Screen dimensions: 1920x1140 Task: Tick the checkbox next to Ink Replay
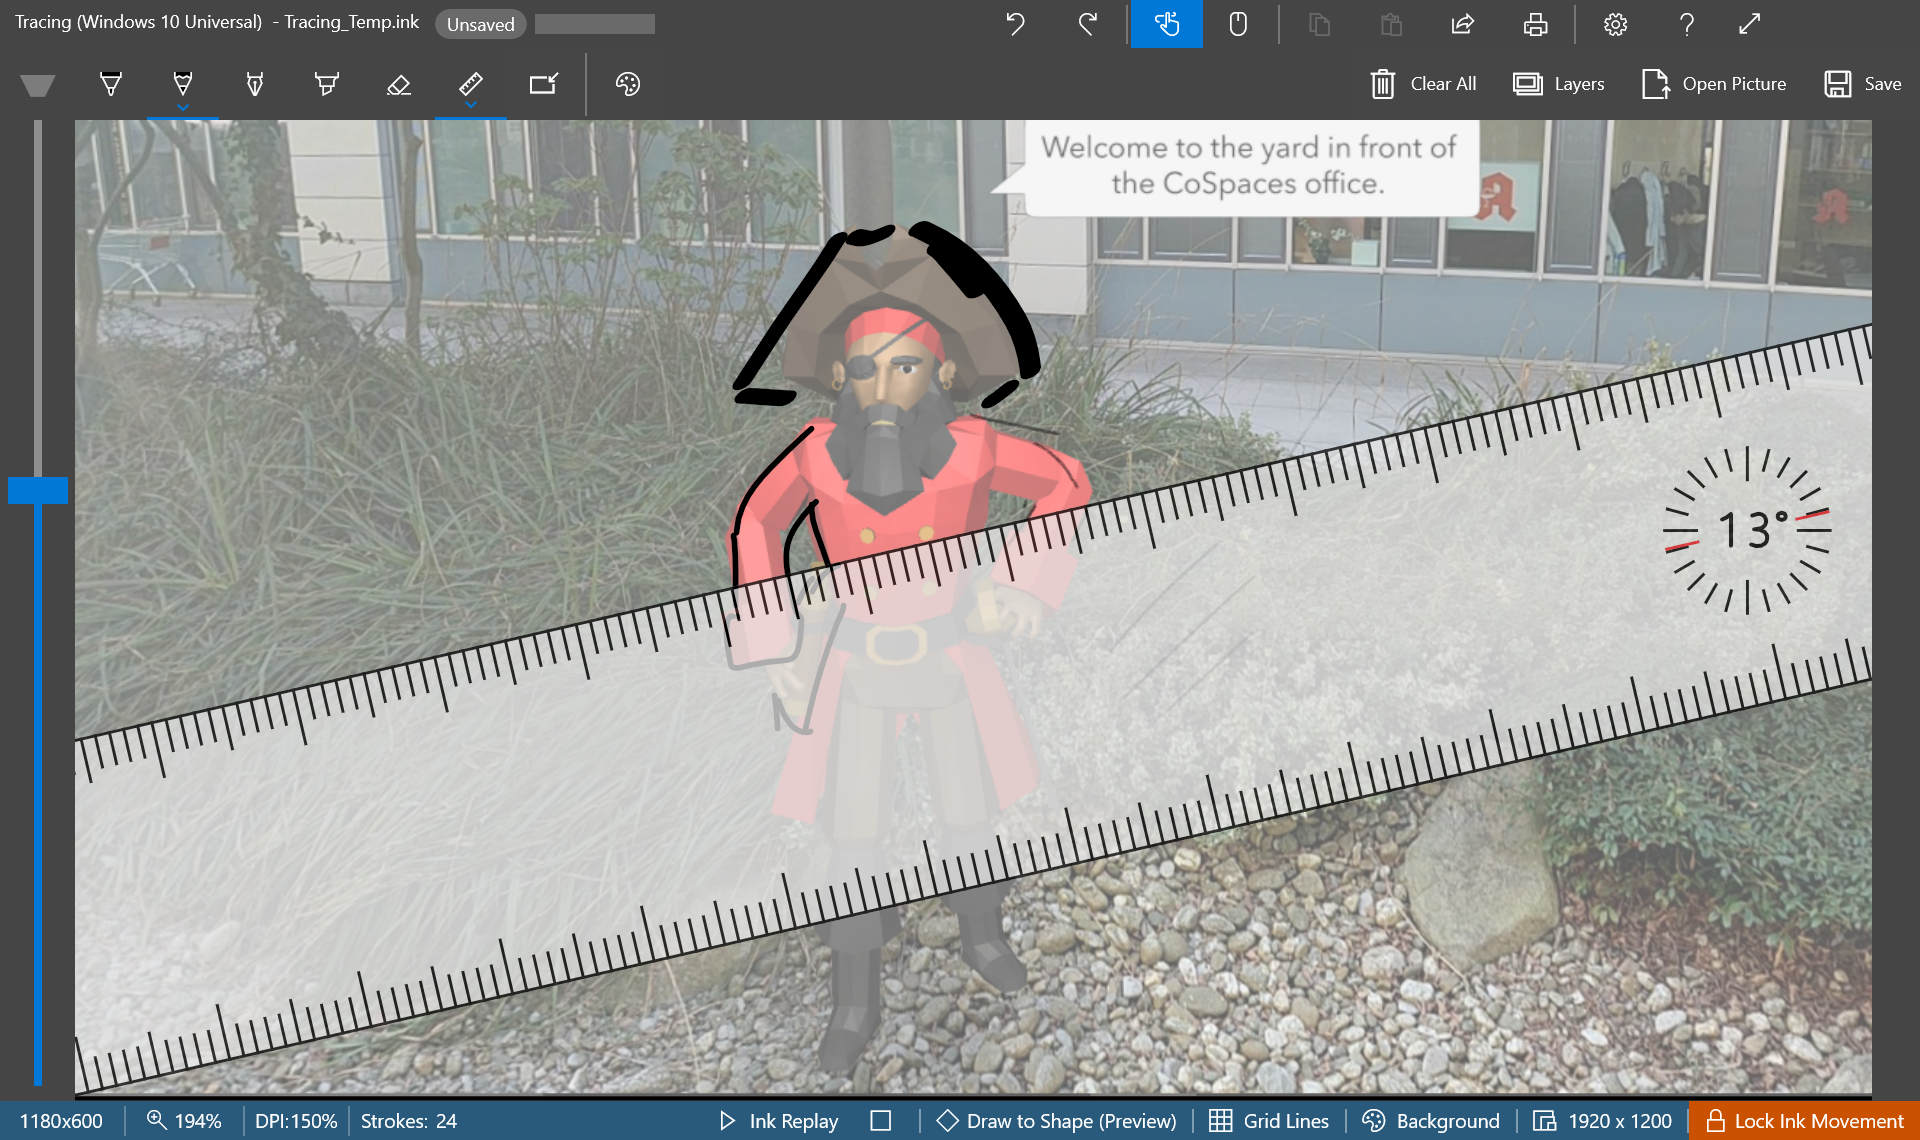point(880,1121)
